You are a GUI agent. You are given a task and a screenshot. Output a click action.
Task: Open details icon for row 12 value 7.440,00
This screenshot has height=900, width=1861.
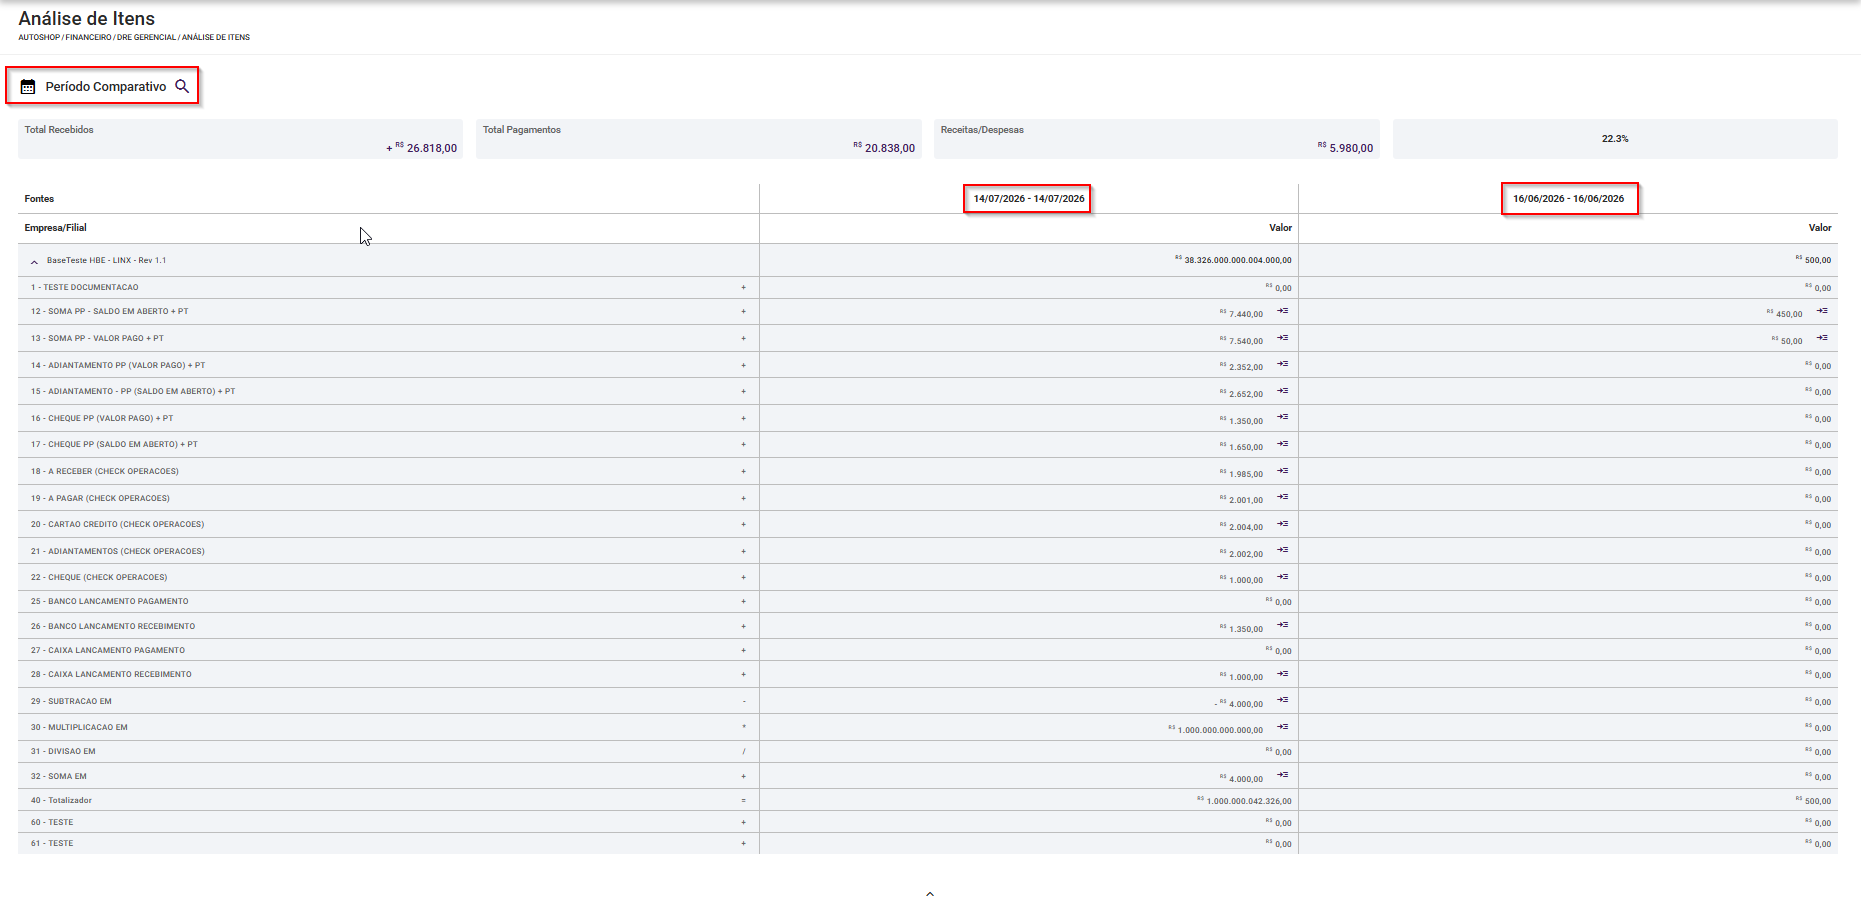[x=1282, y=311]
